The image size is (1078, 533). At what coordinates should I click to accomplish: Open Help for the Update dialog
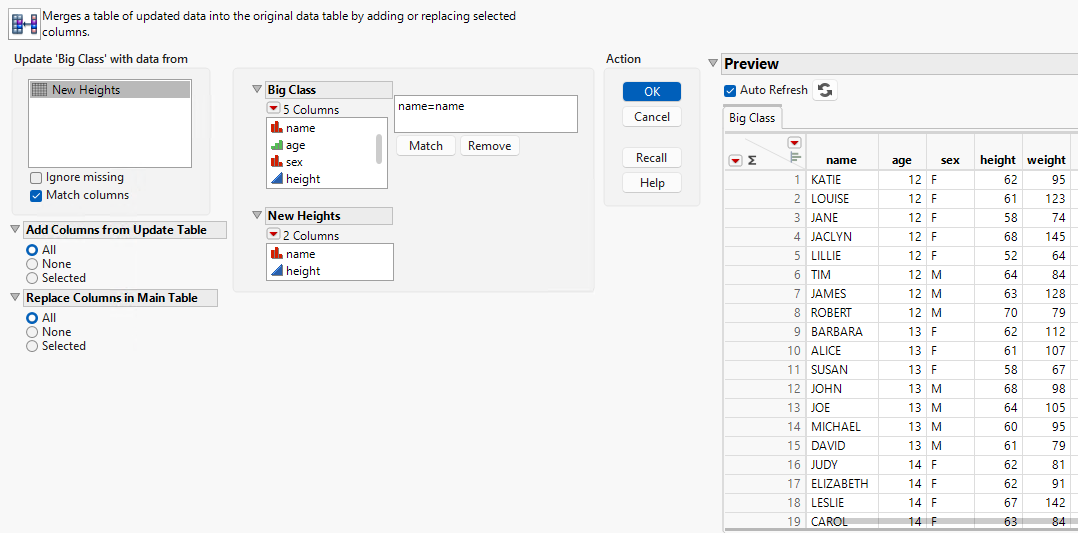click(x=652, y=182)
